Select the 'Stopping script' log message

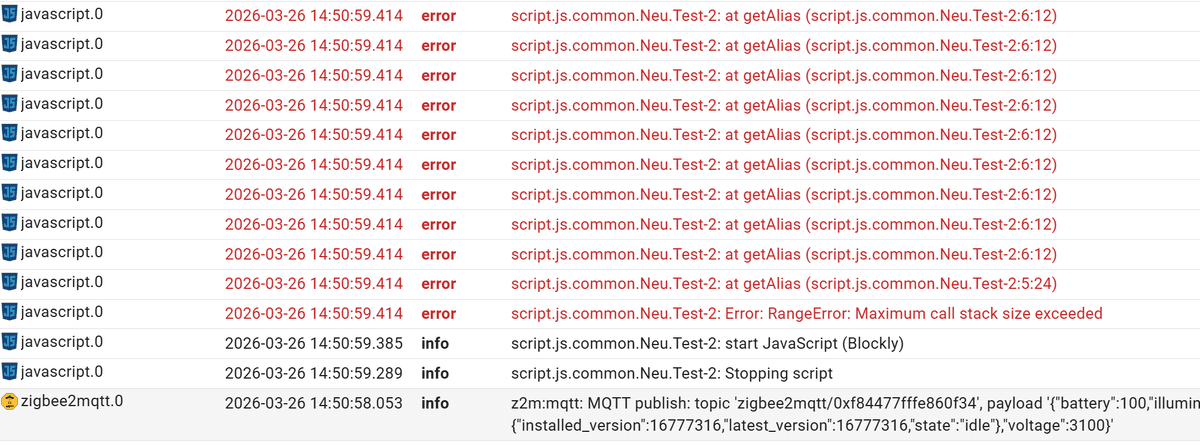click(671, 373)
